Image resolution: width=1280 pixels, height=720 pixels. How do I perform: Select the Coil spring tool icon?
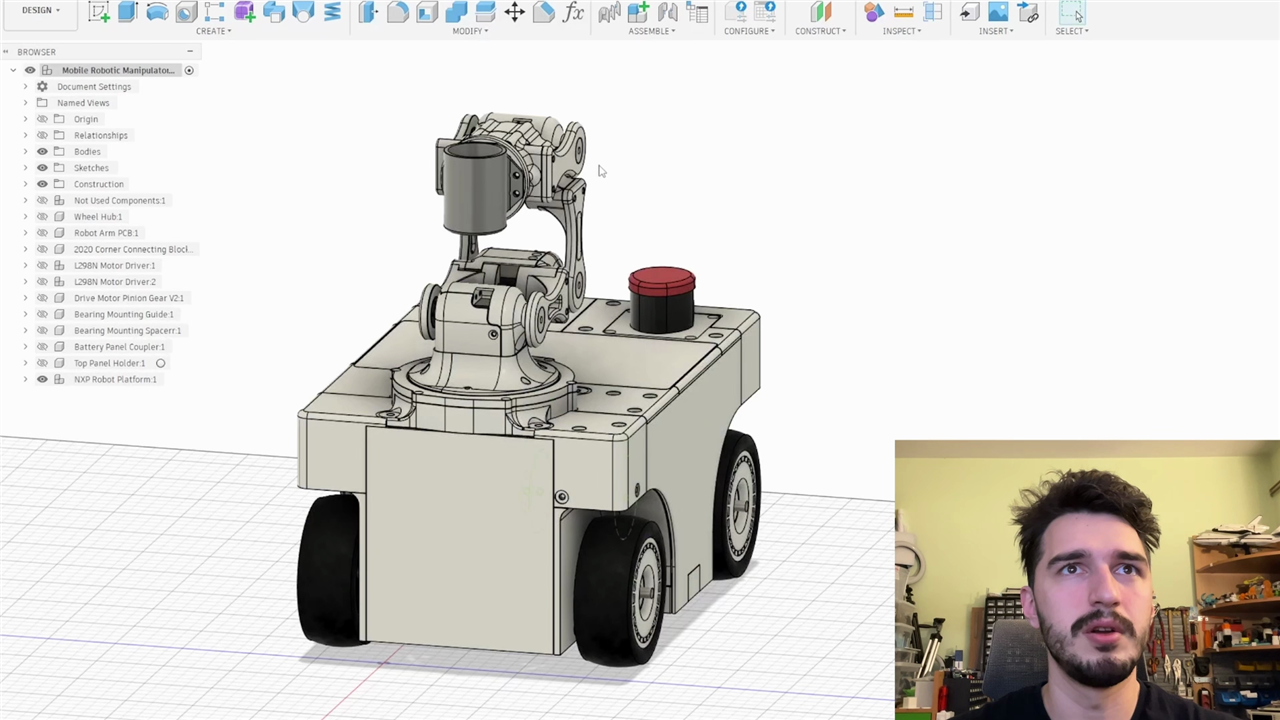[332, 12]
